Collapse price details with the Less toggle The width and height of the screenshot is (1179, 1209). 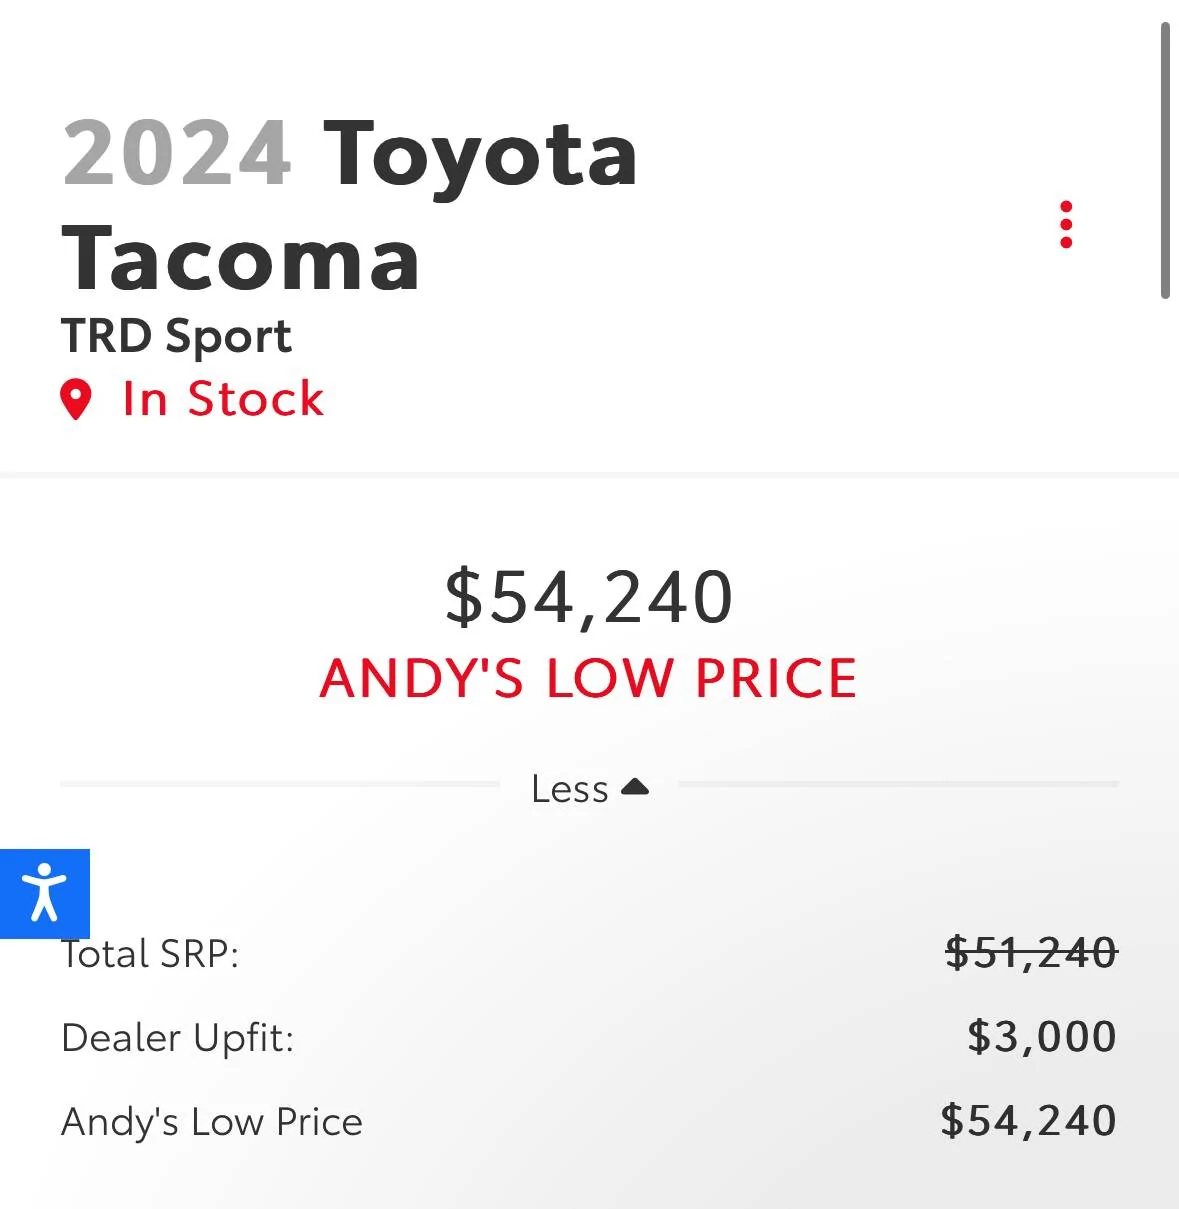pyautogui.click(x=570, y=790)
